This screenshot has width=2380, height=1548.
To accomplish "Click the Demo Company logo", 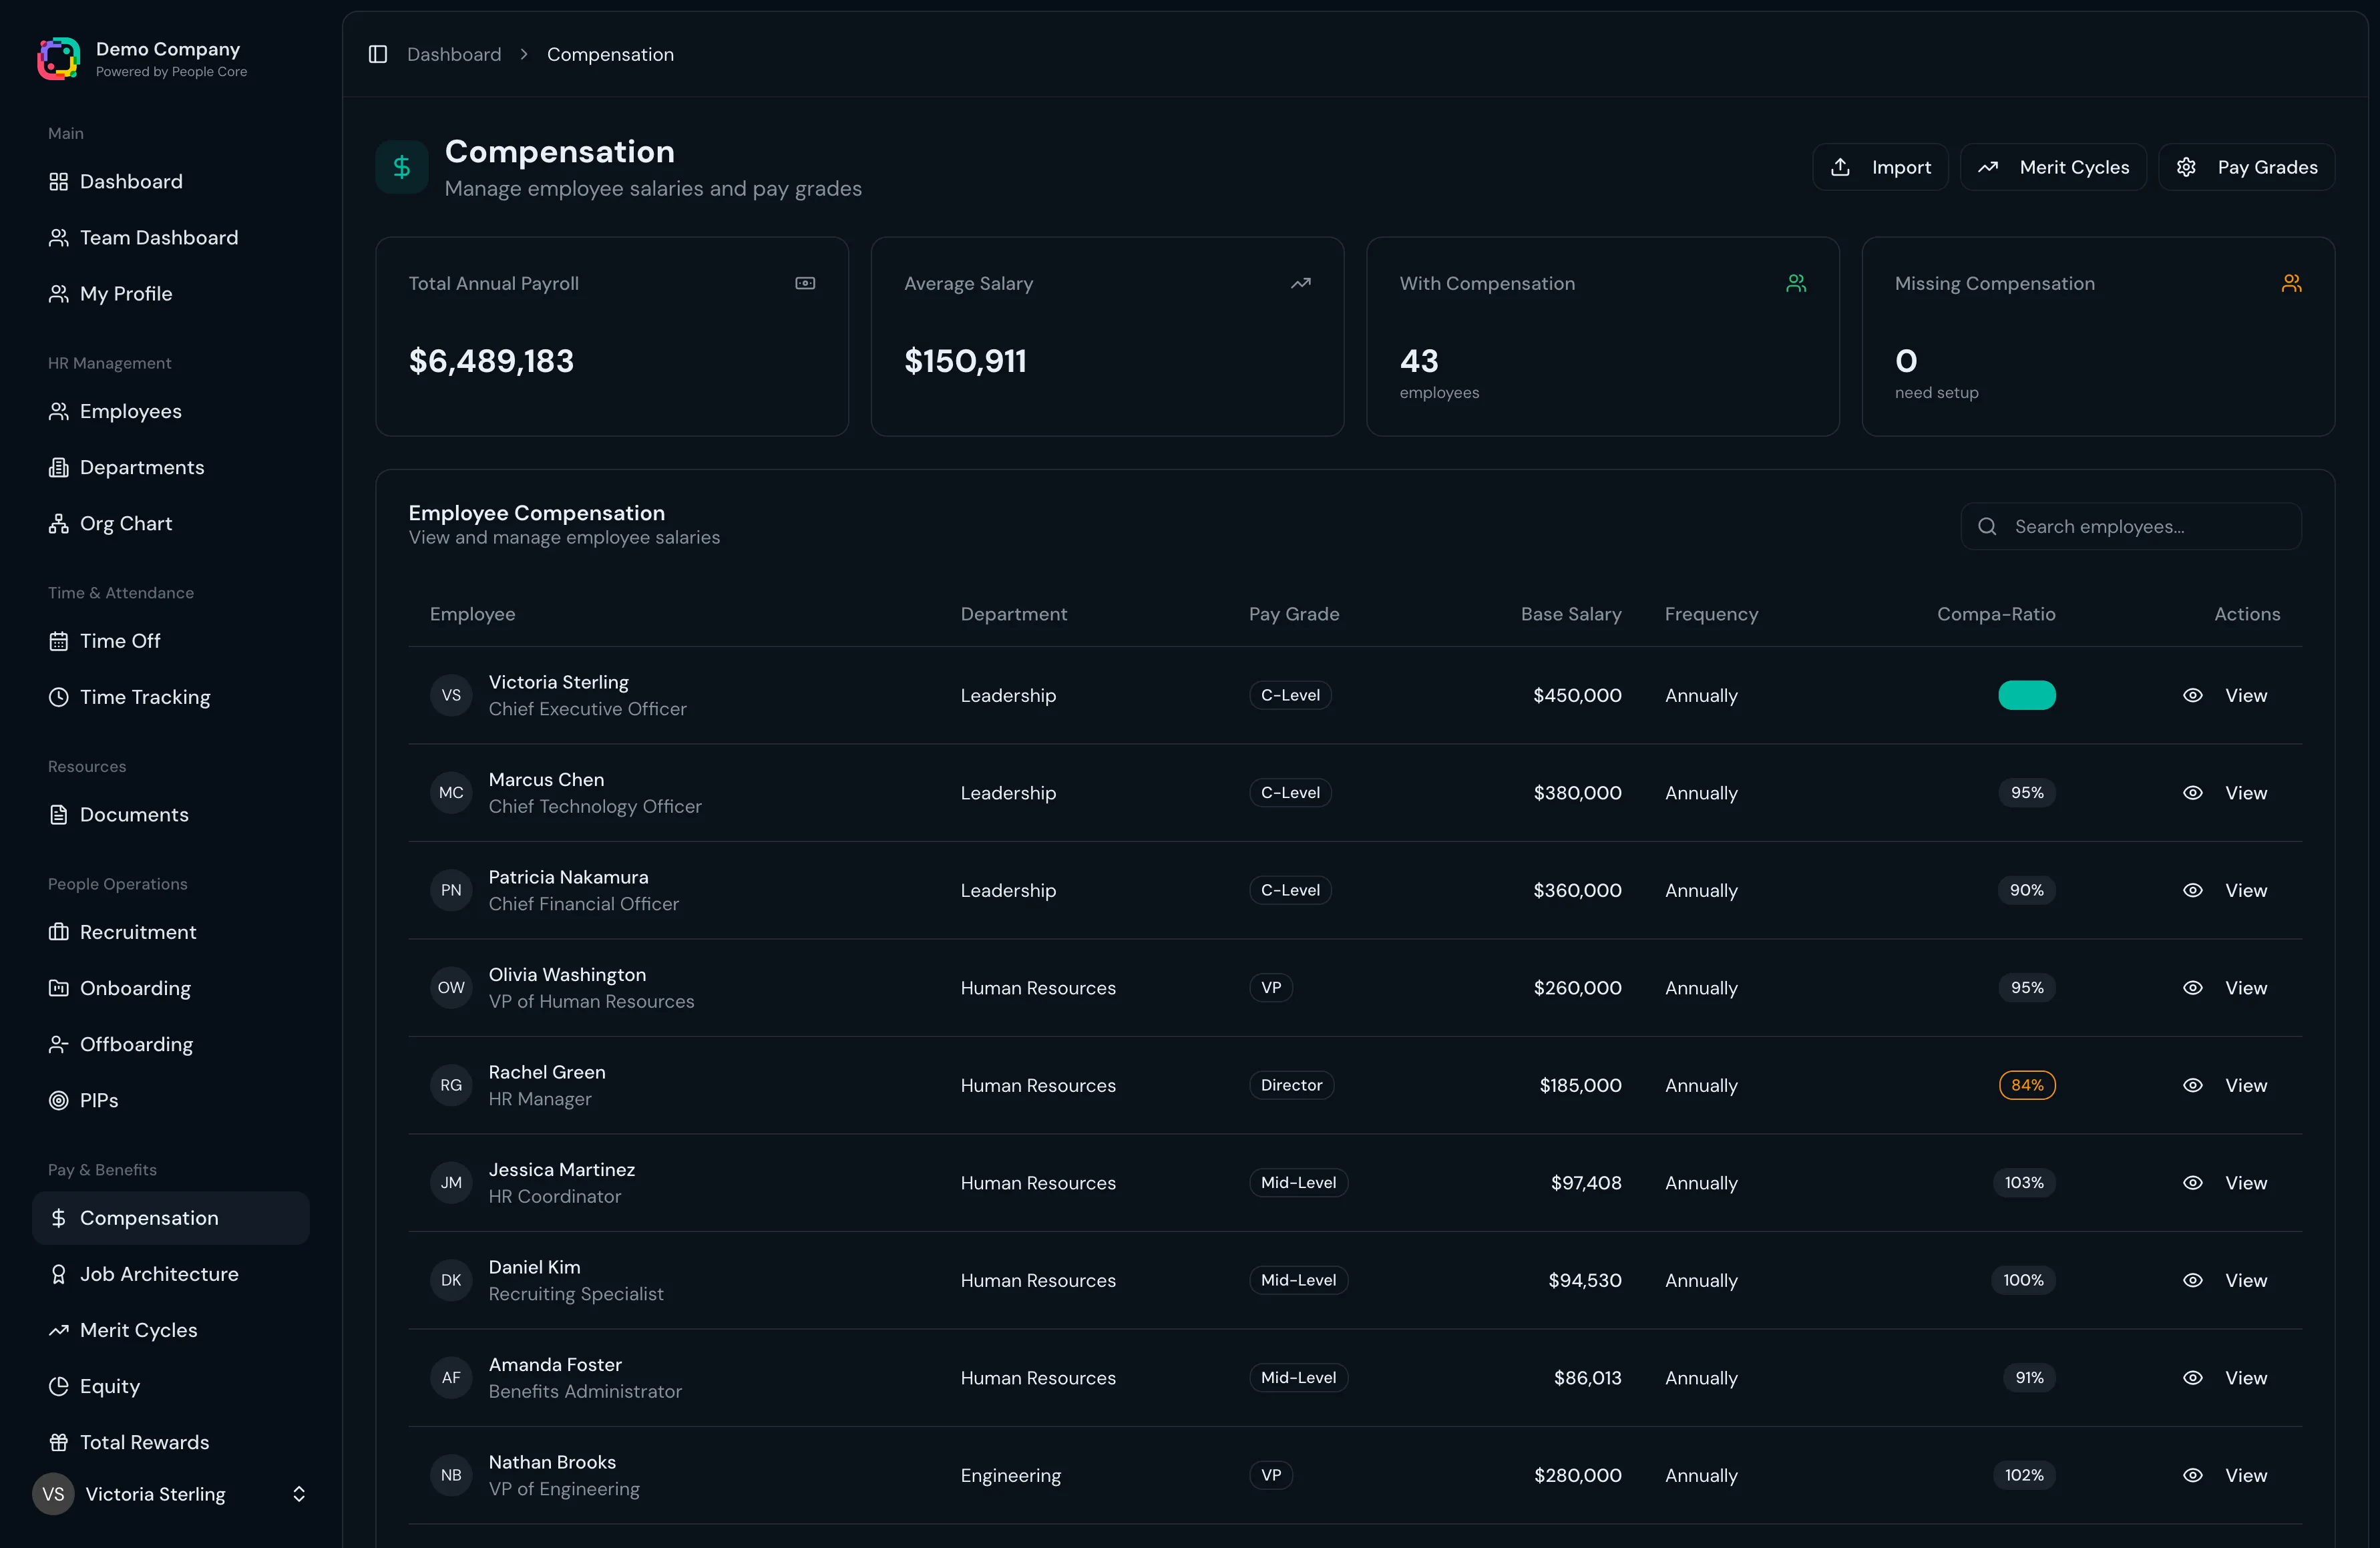I will pyautogui.click(x=59, y=59).
